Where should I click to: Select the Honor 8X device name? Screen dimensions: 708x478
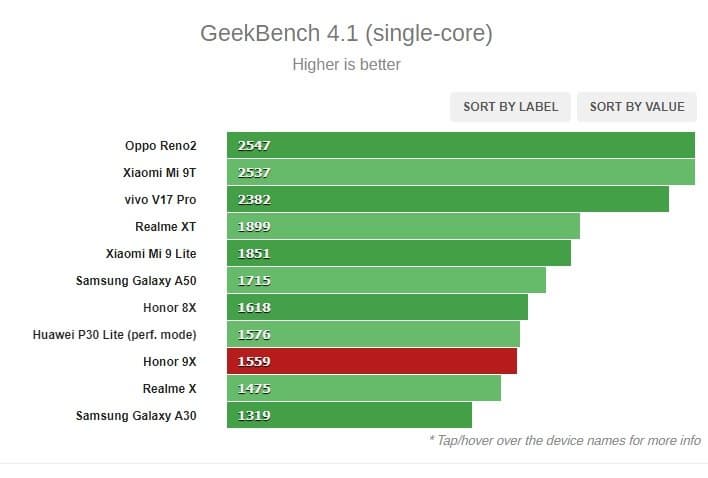click(169, 307)
